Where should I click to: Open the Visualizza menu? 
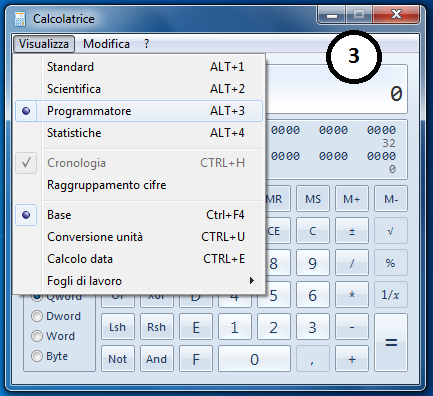pyautogui.click(x=44, y=44)
